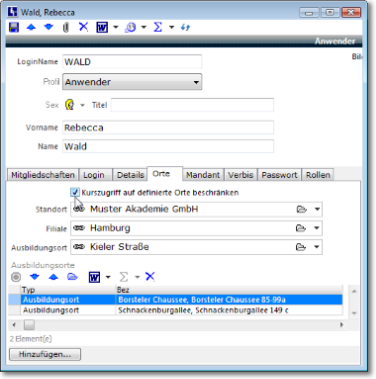Click into the LoginName field WALD

pos(132,62)
